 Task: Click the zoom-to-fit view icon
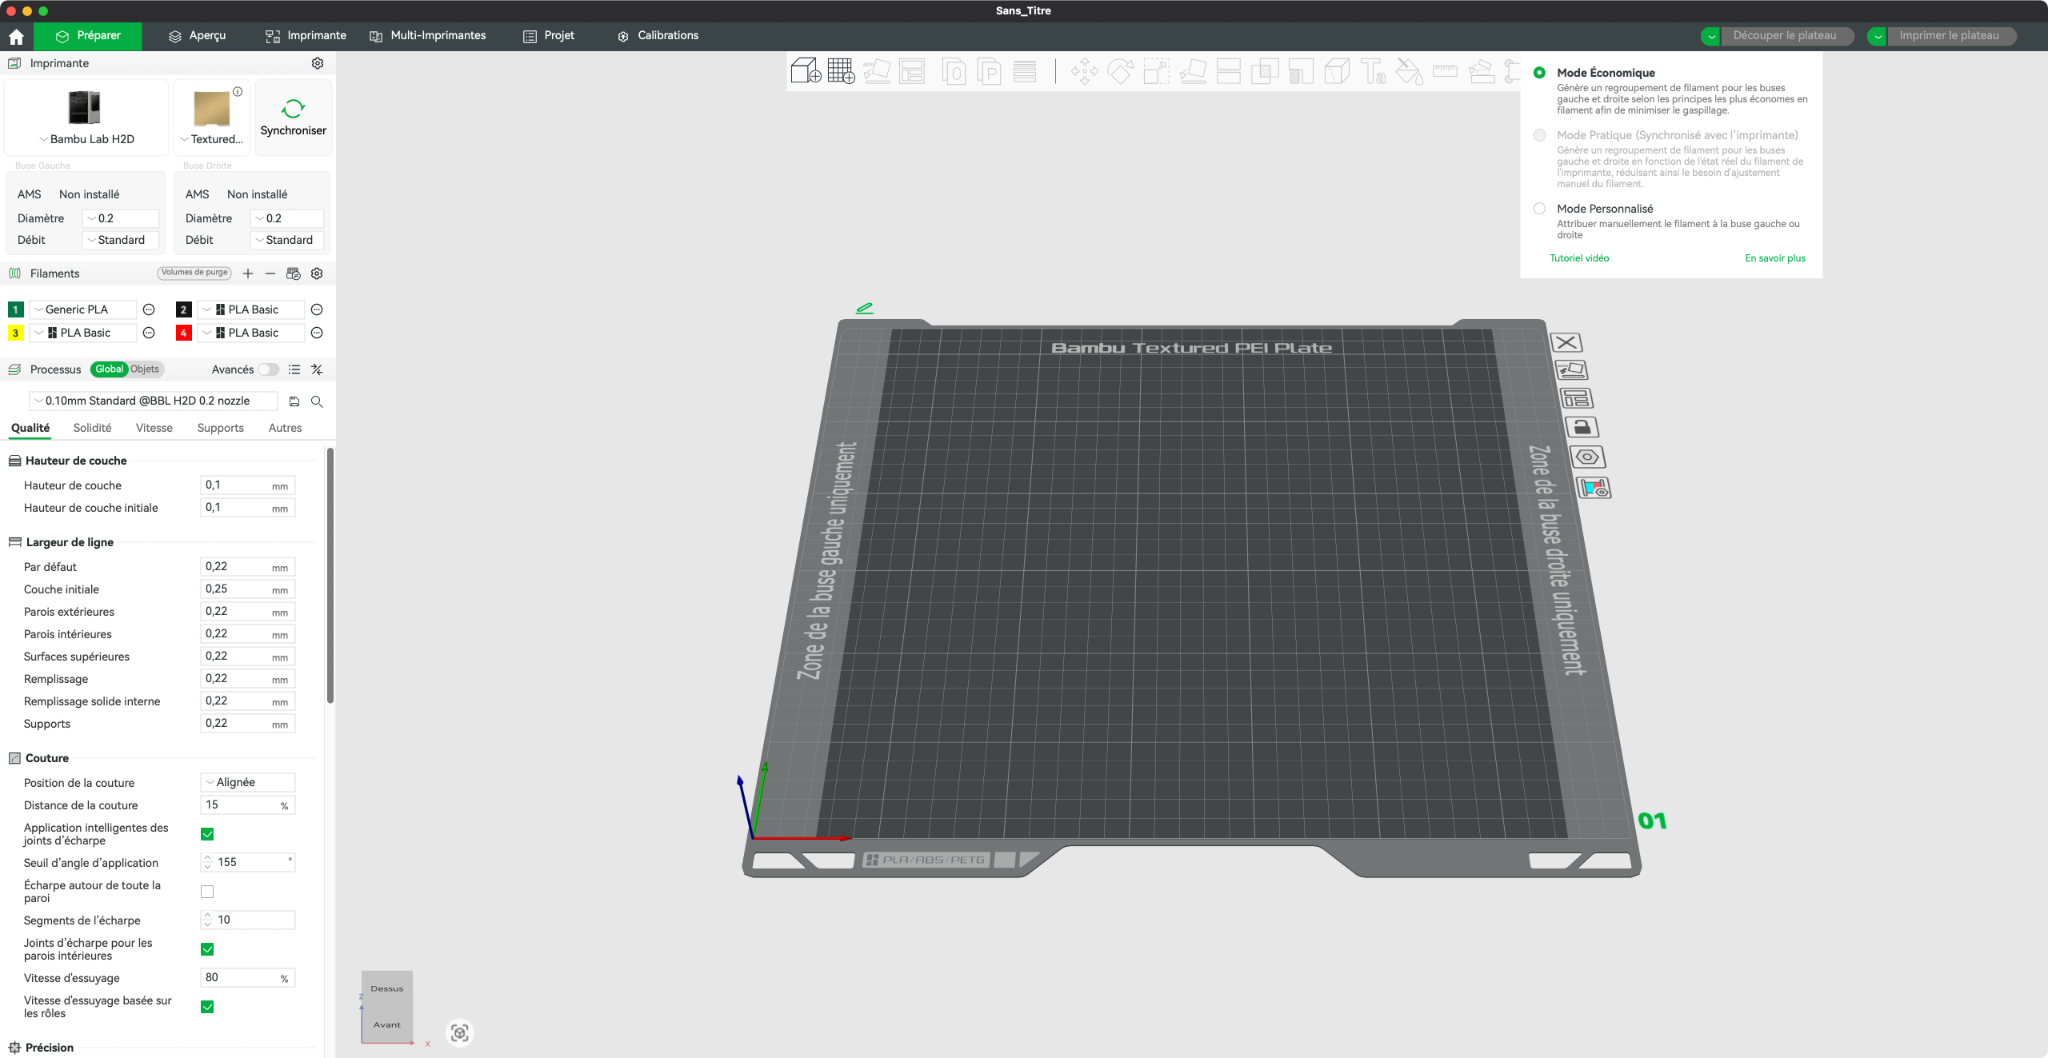(460, 1033)
